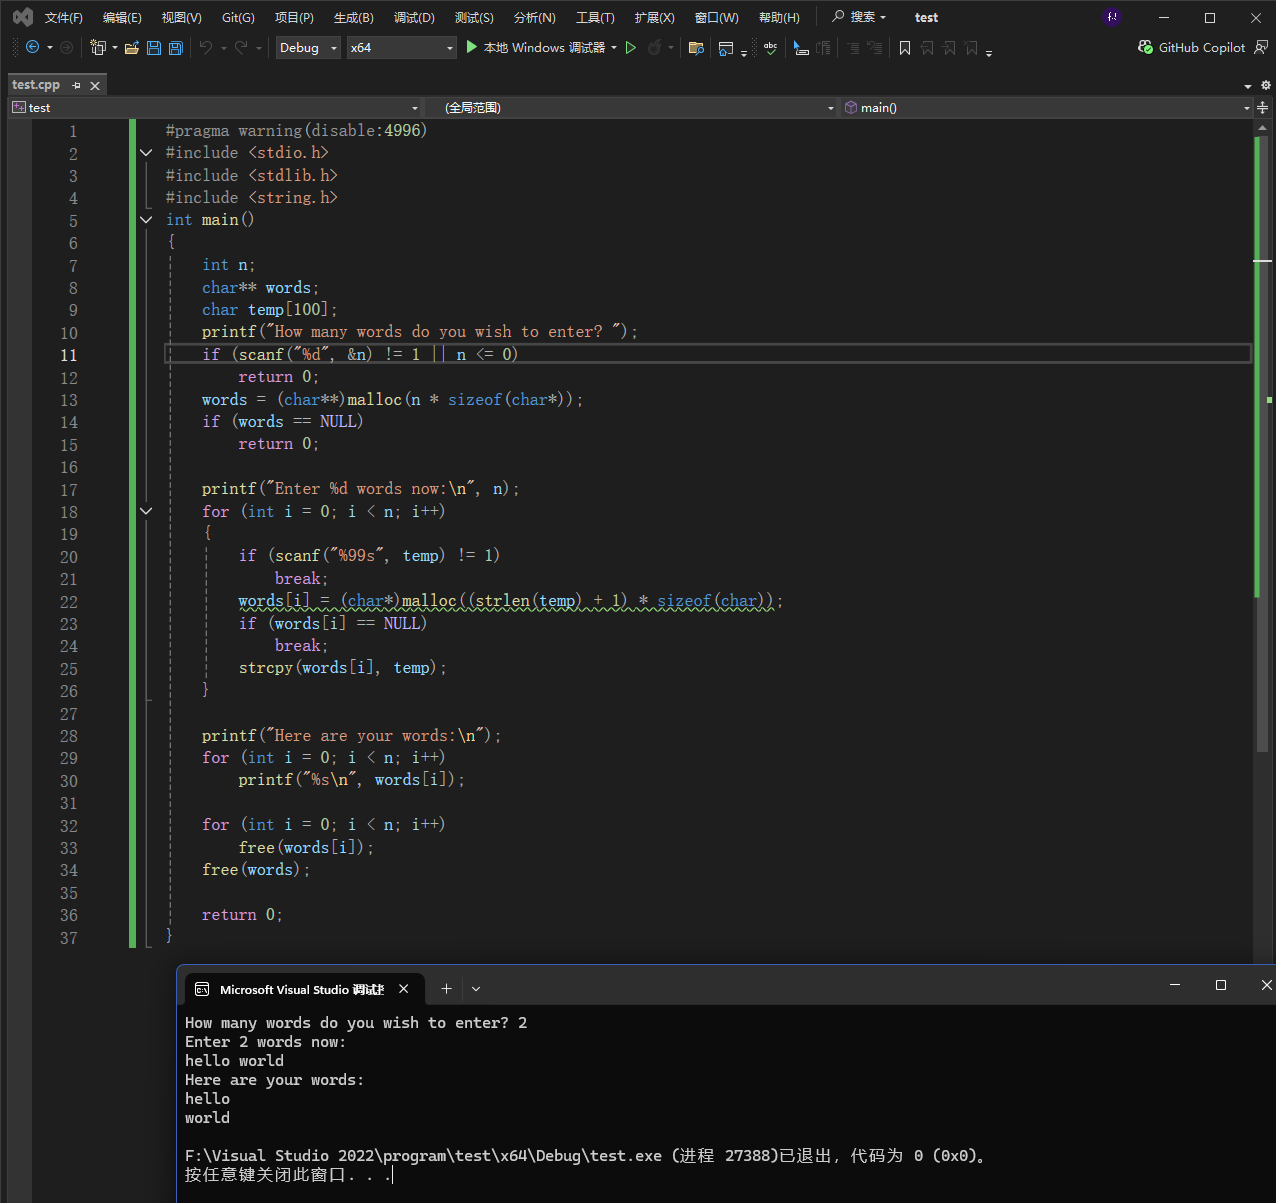
Task: Start debugging with the solid green play icon
Action: (472, 47)
